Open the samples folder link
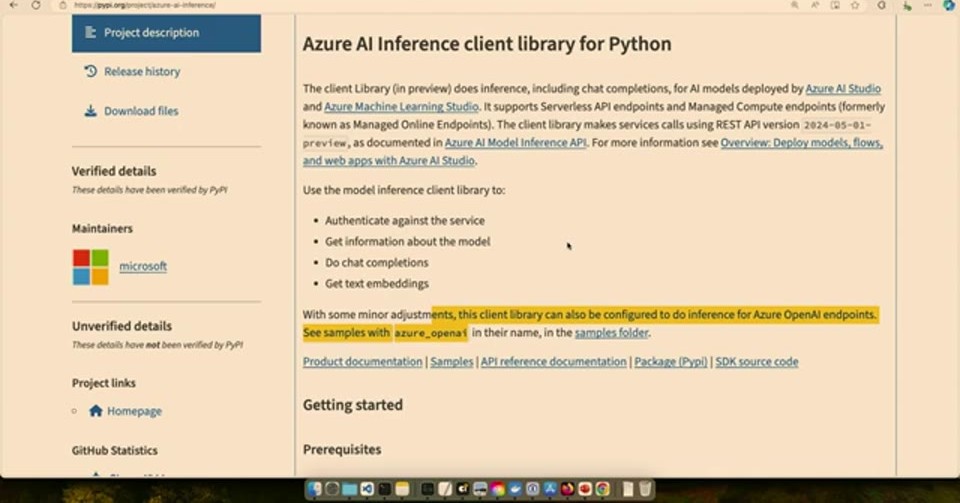Image resolution: width=960 pixels, height=503 pixels. point(611,333)
